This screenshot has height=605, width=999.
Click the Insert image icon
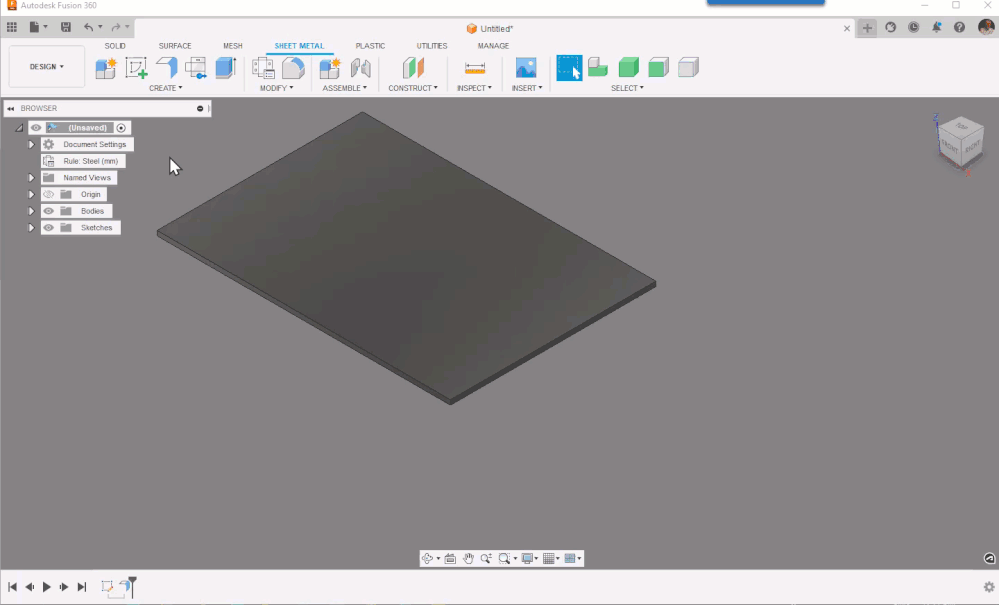click(526, 68)
